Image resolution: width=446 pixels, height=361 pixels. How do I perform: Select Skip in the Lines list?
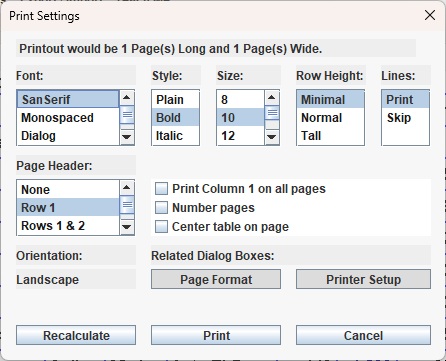(x=405, y=118)
